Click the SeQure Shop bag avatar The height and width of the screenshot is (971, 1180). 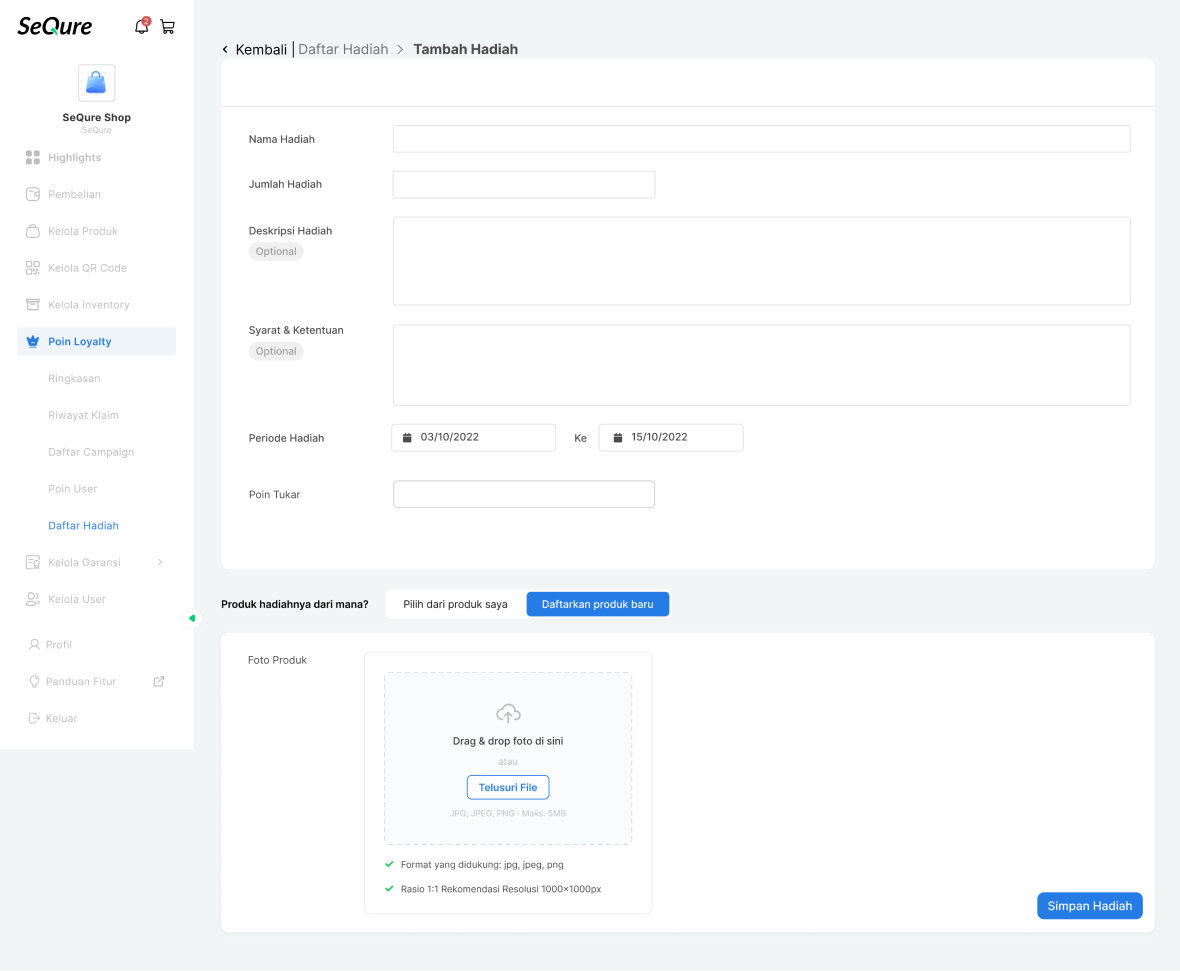point(96,83)
